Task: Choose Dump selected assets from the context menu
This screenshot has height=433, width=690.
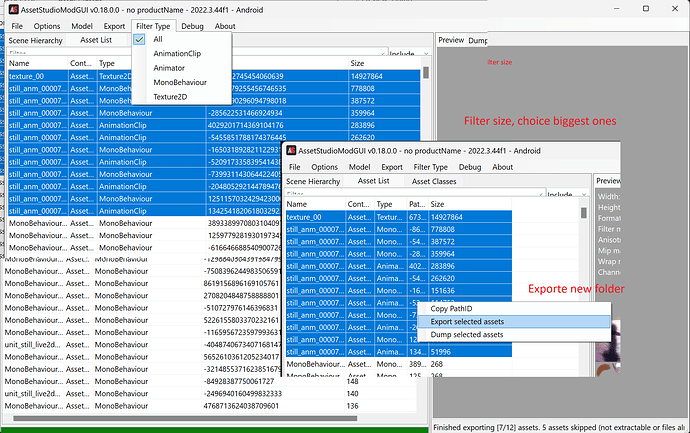Action: coord(514,334)
